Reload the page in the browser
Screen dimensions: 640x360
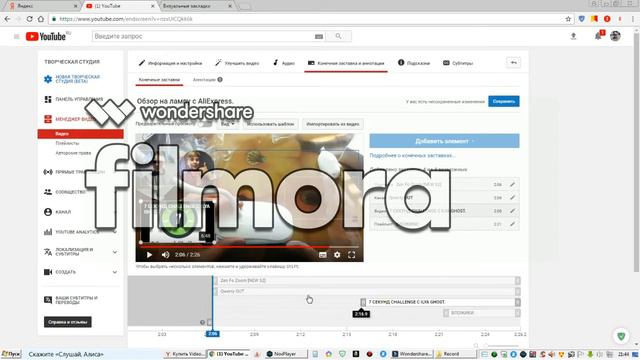(x=29, y=19)
